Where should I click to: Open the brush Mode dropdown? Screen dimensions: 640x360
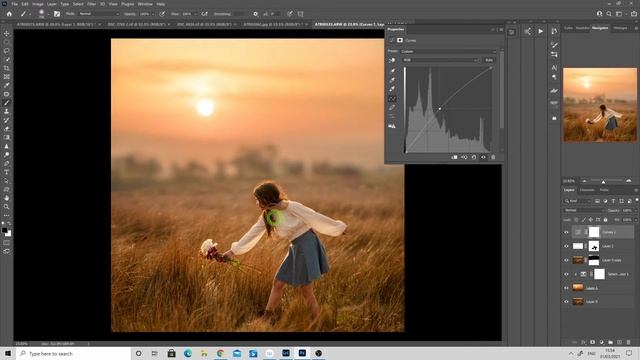point(99,14)
